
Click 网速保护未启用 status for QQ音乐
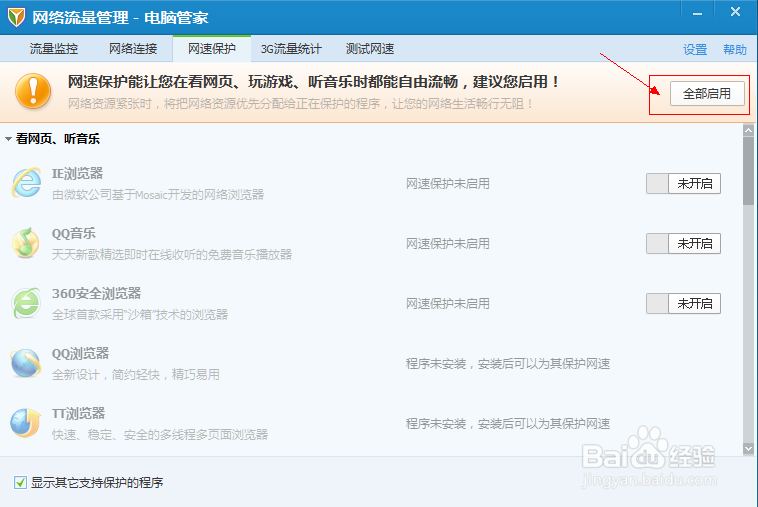448,244
